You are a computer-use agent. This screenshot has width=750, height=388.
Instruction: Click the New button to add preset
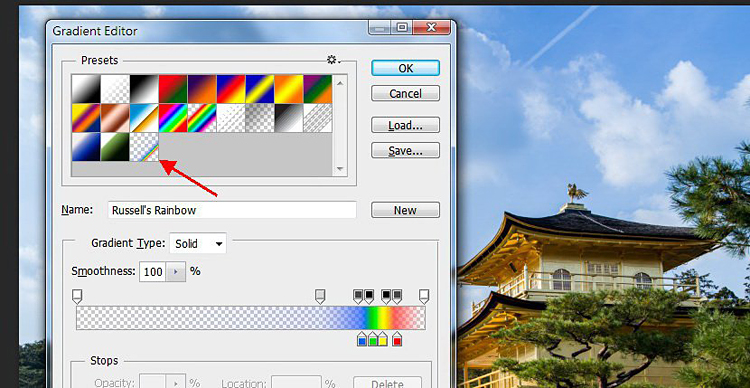click(x=406, y=210)
